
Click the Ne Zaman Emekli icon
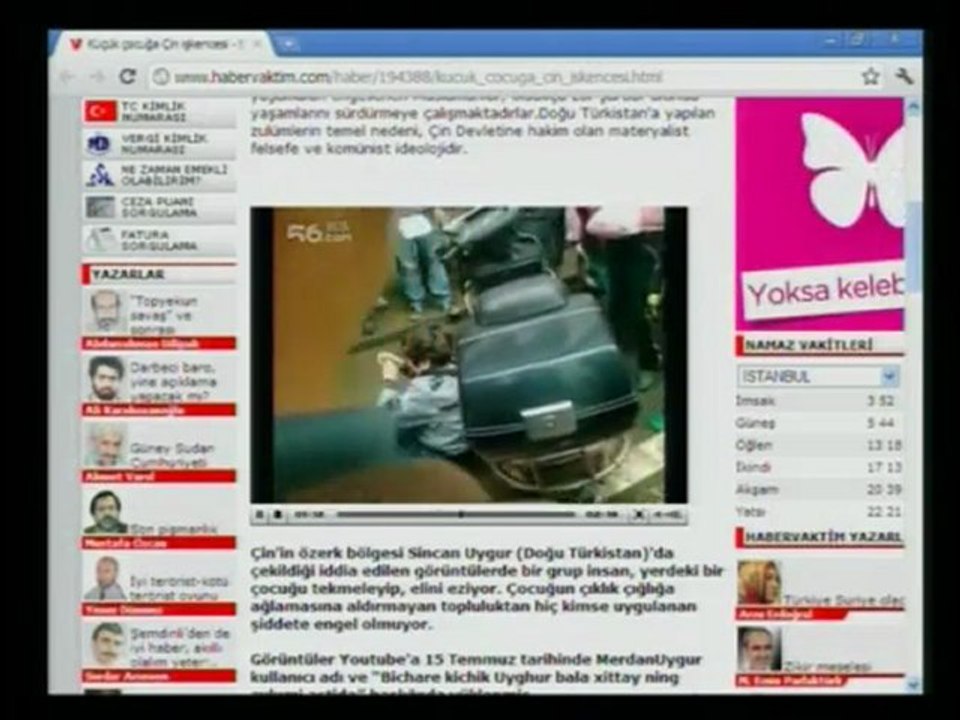click(99, 176)
